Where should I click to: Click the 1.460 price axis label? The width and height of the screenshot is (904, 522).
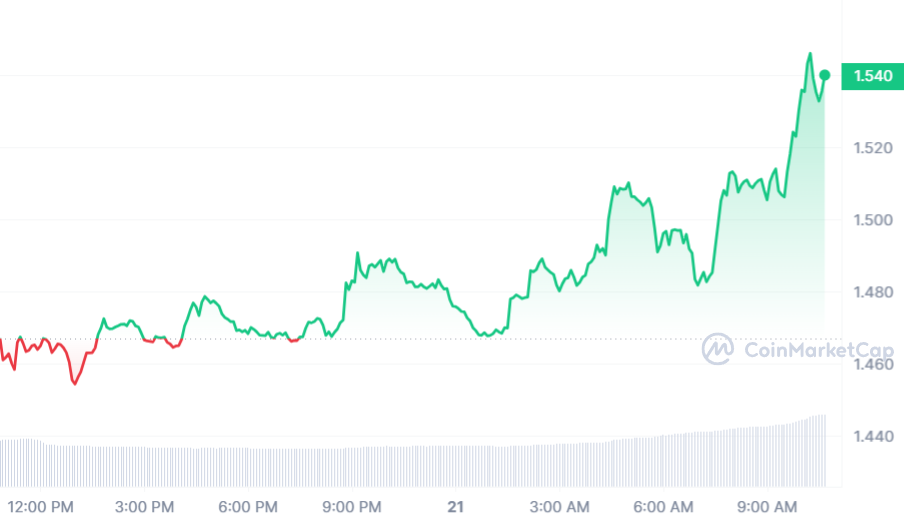(x=873, y=365)
